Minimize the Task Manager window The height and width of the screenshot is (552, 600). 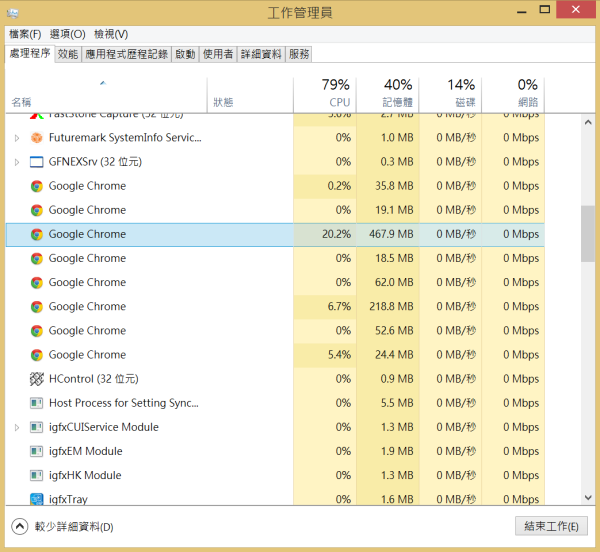(x=522, y=10)
